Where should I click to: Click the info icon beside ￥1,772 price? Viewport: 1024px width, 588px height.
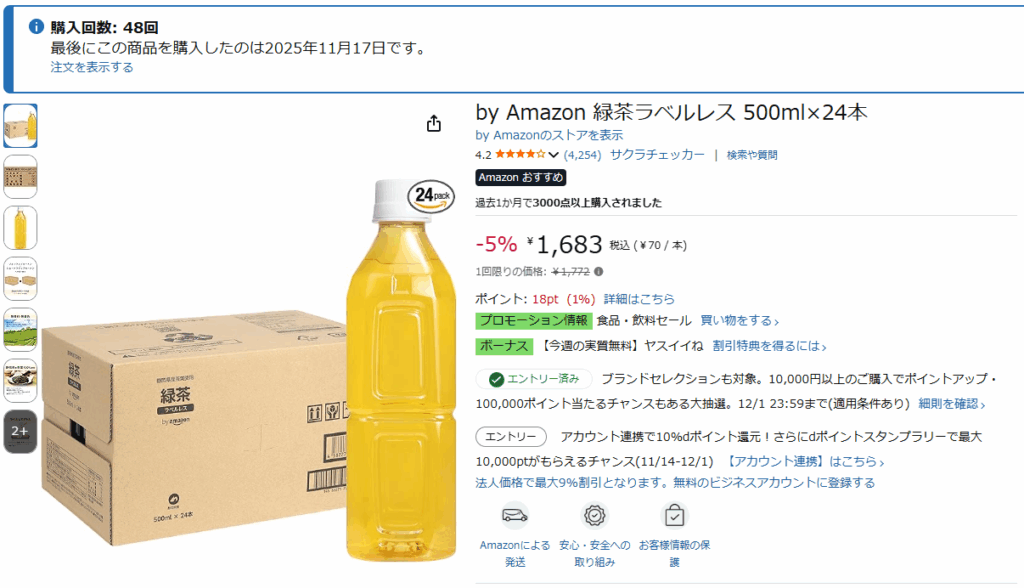598,271
